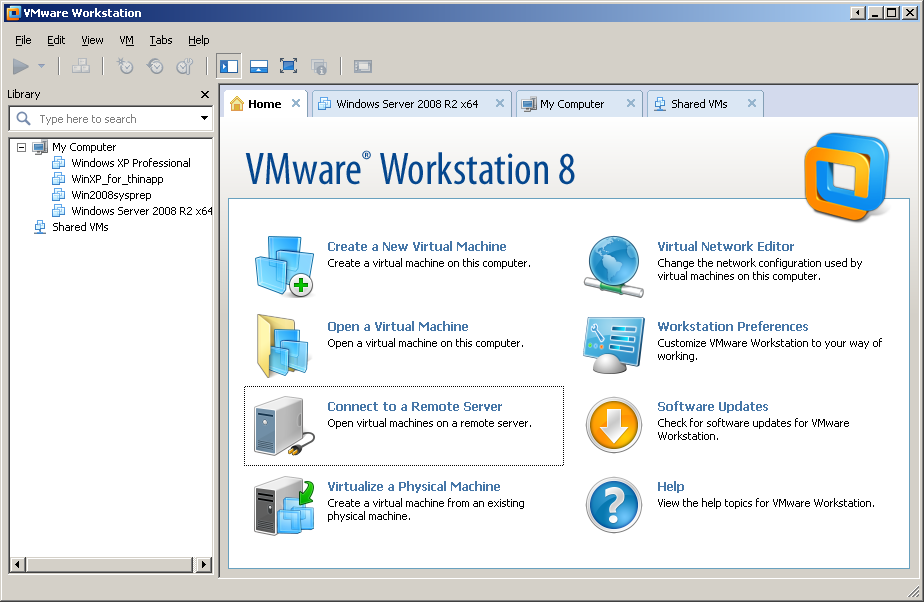Viewport: 924px width, 602px height.
Task: Click the console view toolbar icon
Action: [x=362, y=67]
